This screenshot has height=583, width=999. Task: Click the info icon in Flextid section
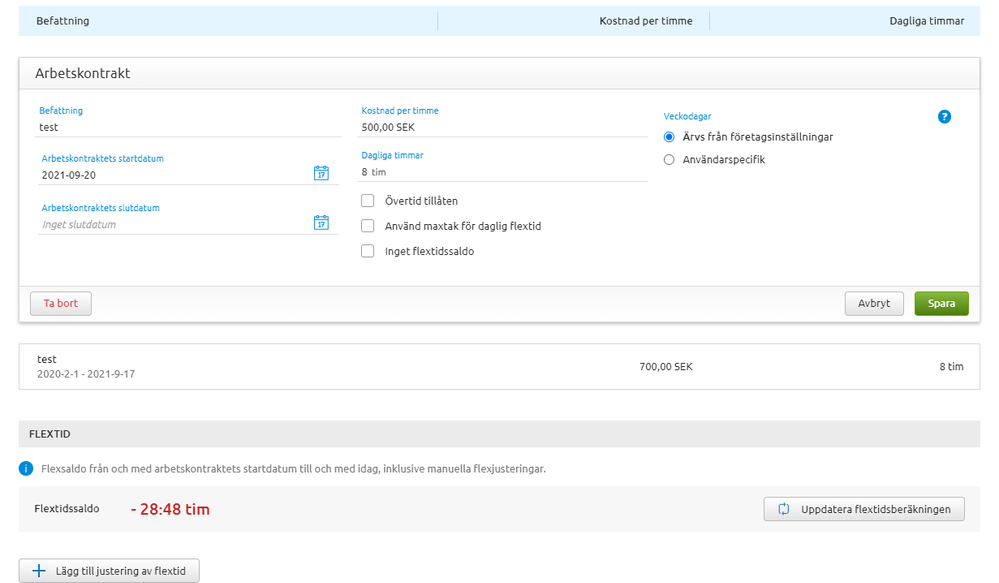coord(27,469)
